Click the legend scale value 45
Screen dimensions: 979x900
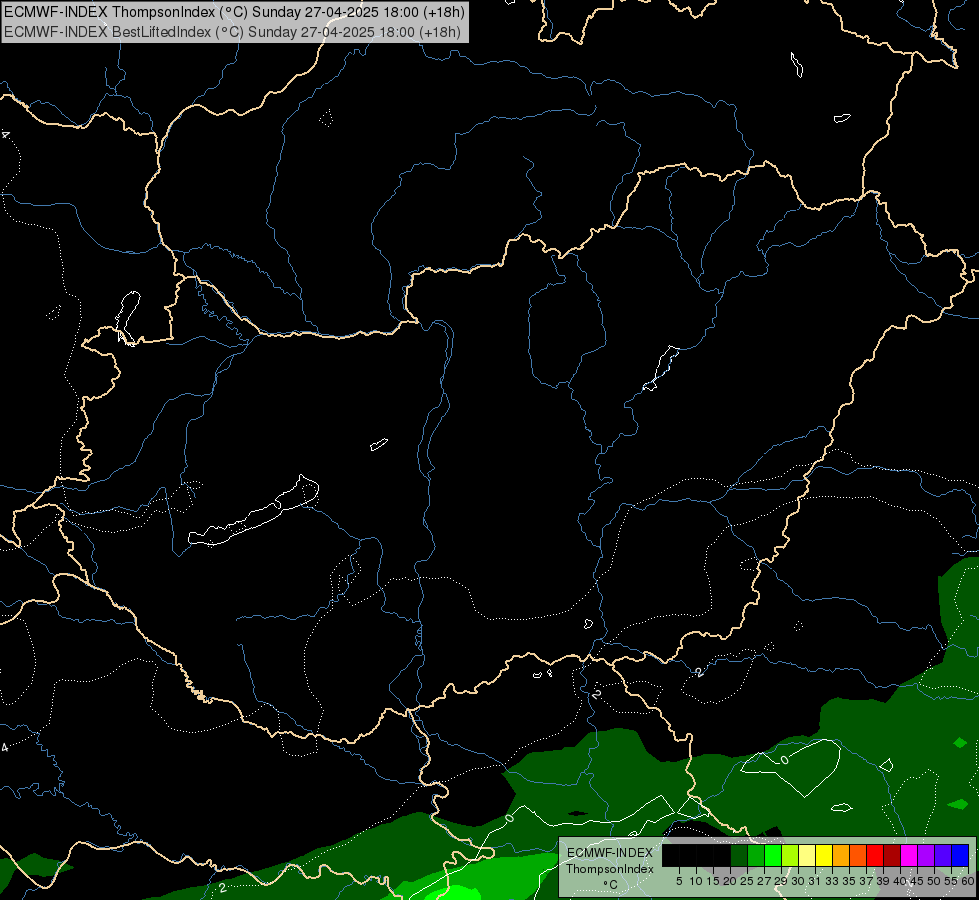[x=917, y=881]
